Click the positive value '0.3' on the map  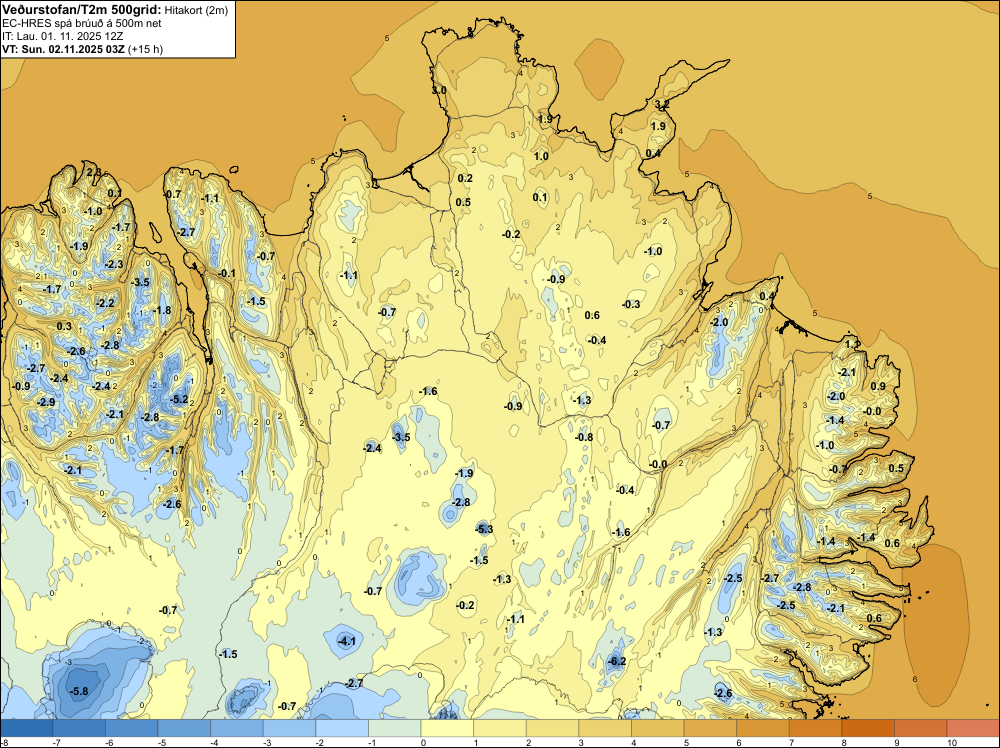64,326
